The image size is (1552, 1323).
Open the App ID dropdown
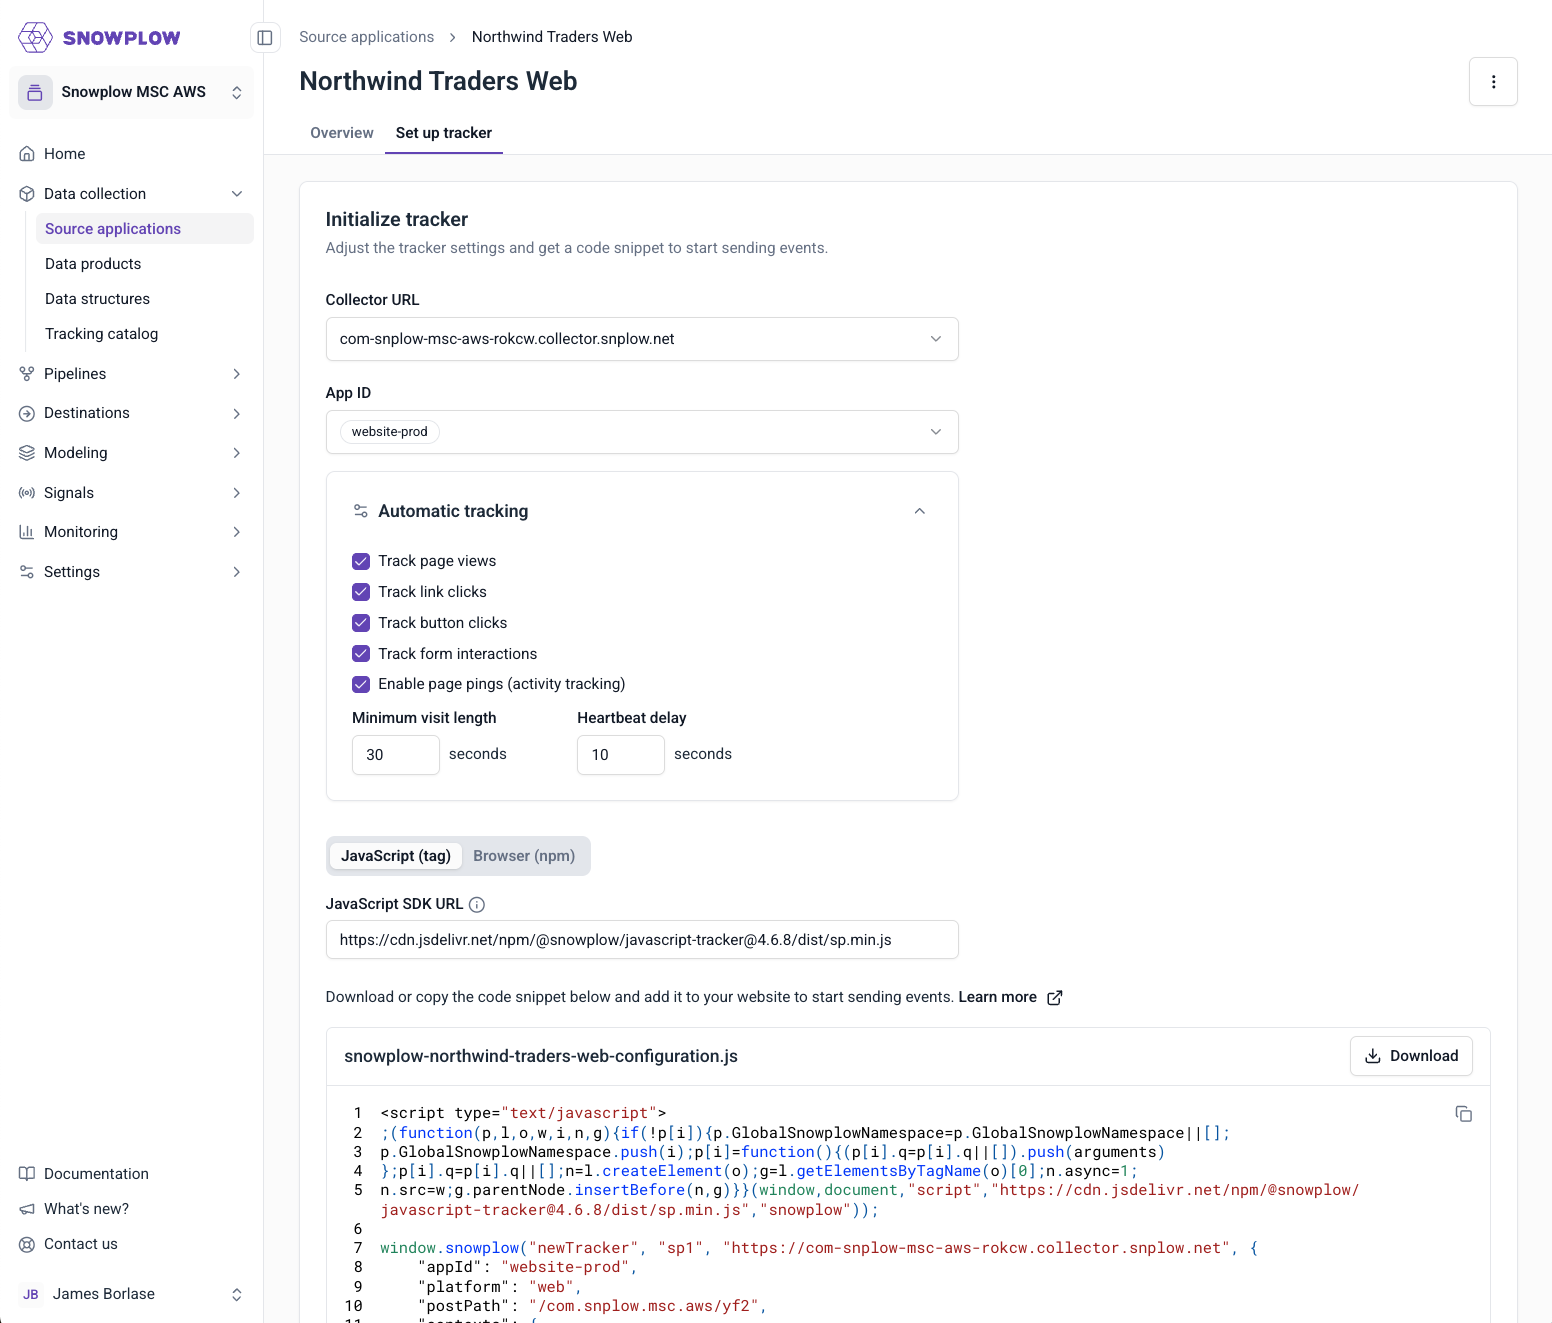[642, 432]
